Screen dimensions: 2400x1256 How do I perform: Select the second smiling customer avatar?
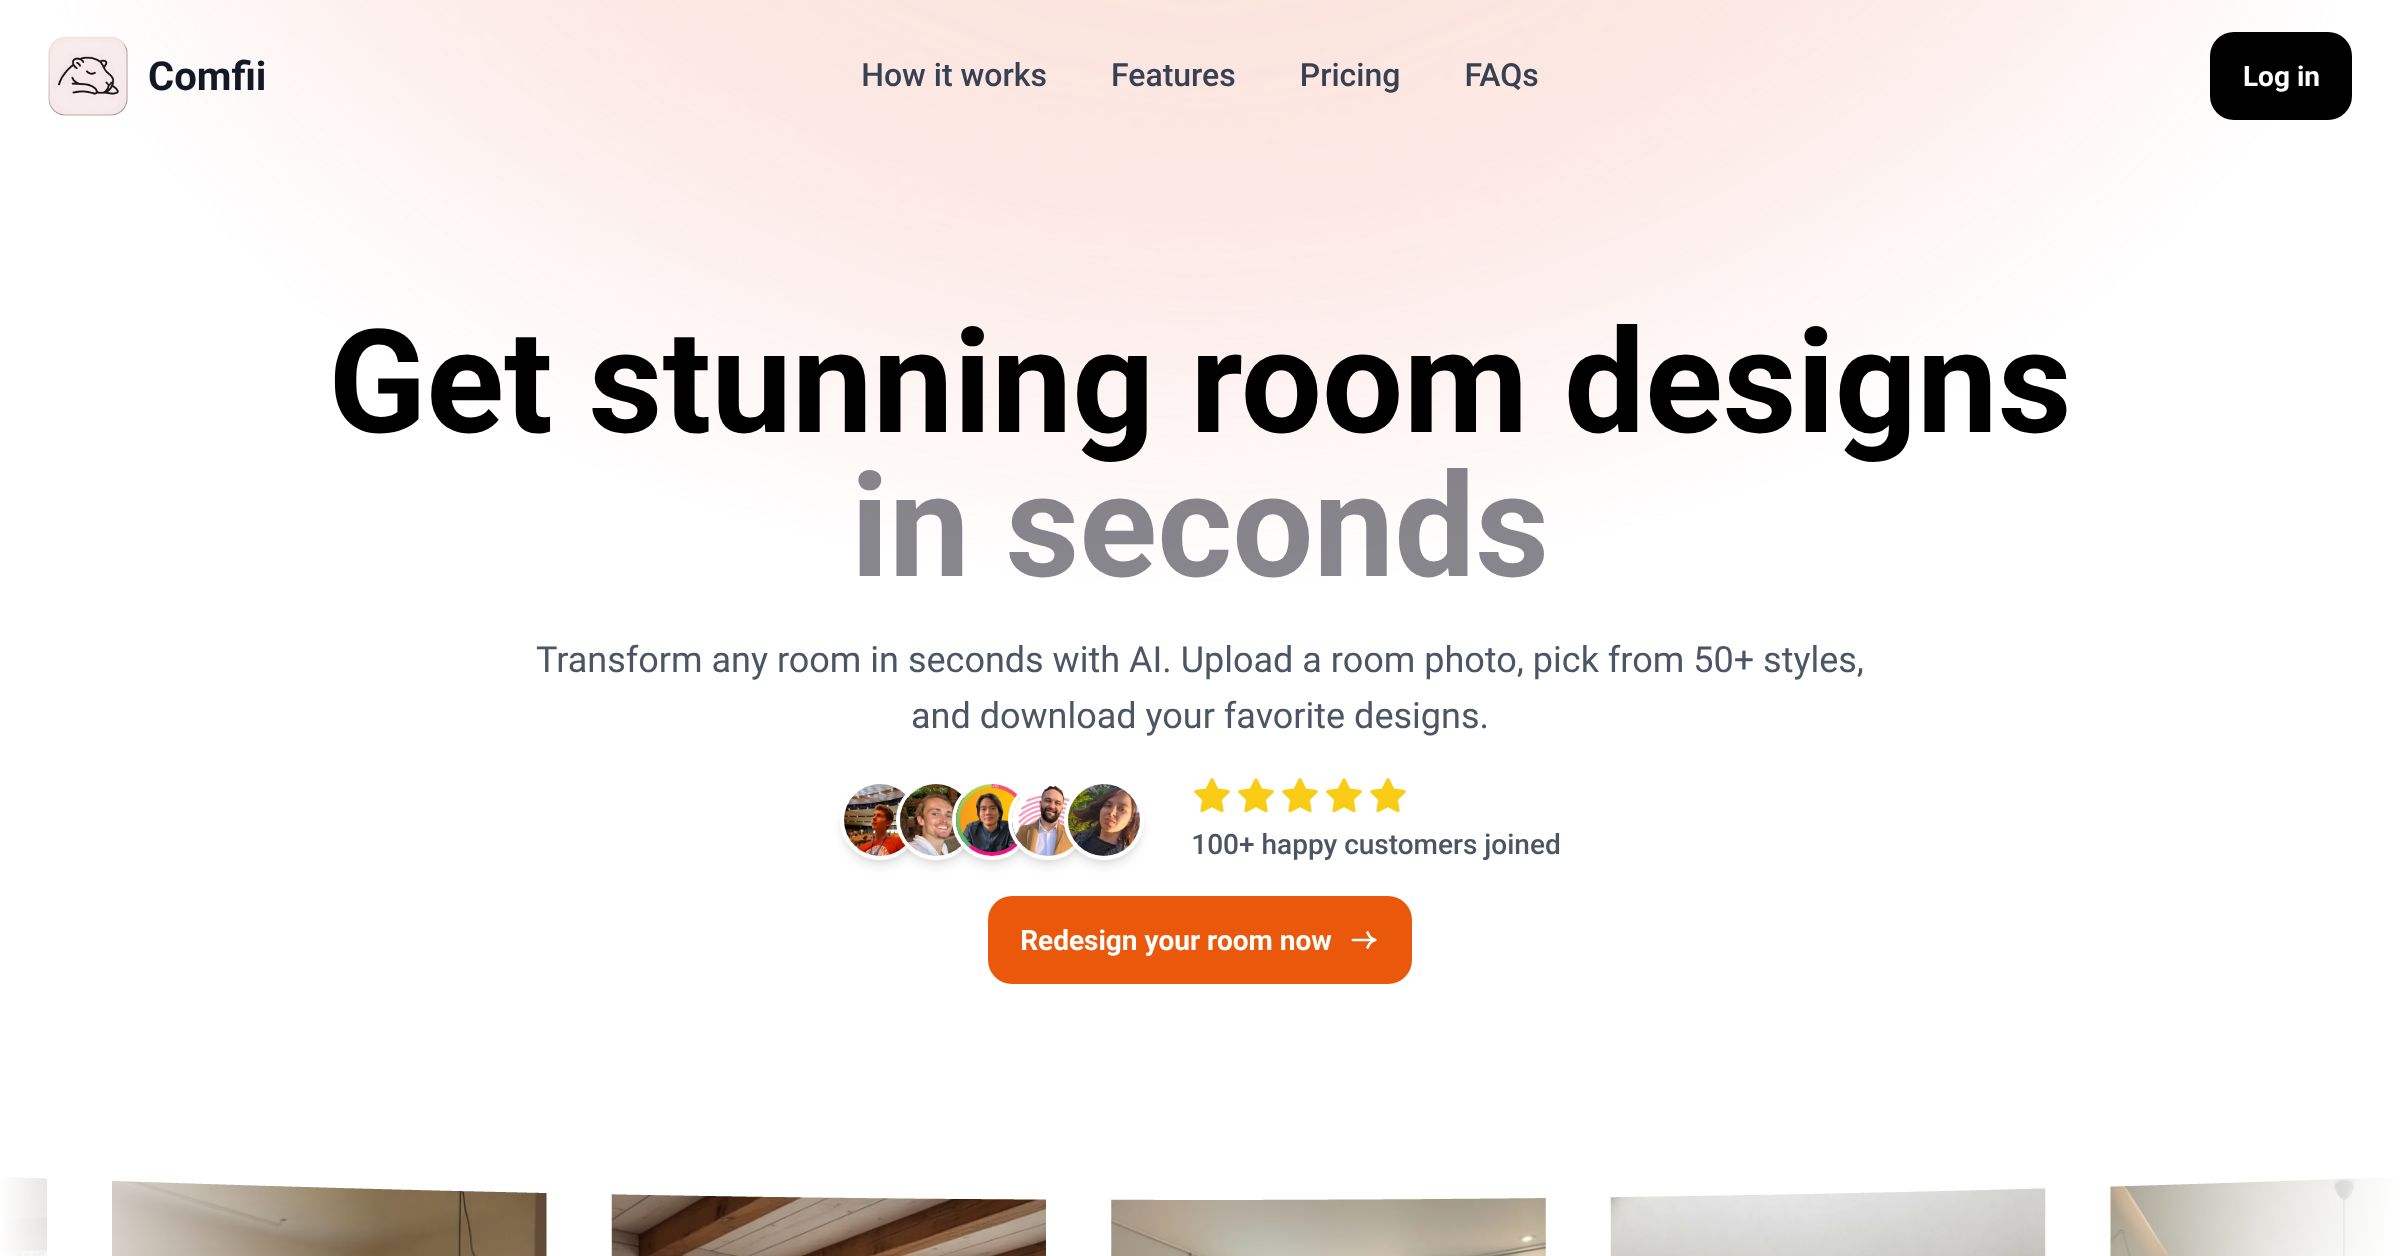pyautogui.click(x=933, y=820)
